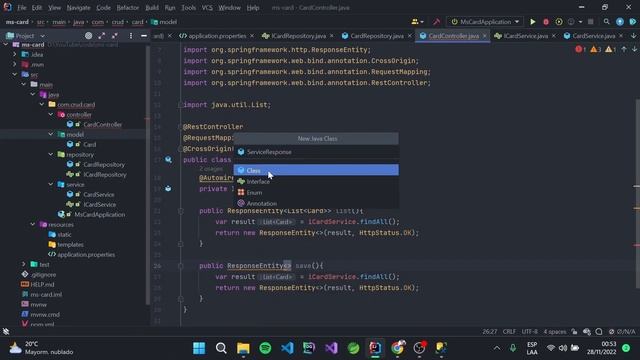
Task: Expand the .mvn folder
Action: click(15, 64)
